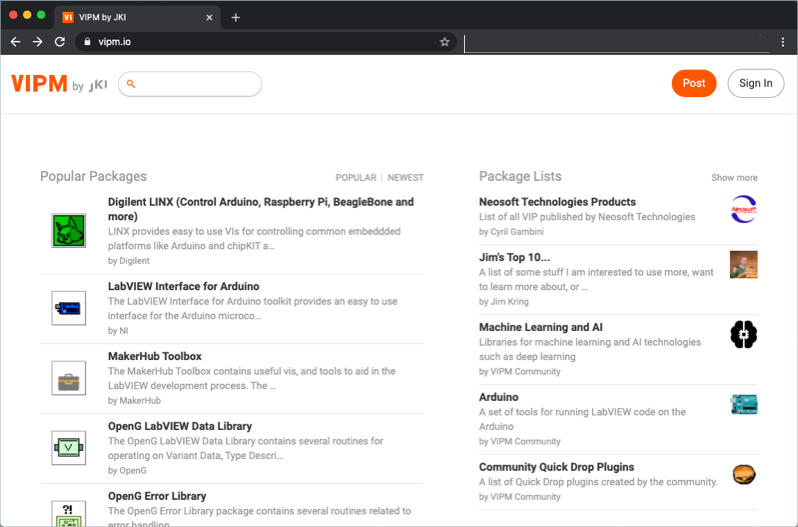Image resolution: width=798 pixels, height=527 pixels.
Task: Click the OpenG LabVIEW Data Library icon
Action: pos(69,448)
